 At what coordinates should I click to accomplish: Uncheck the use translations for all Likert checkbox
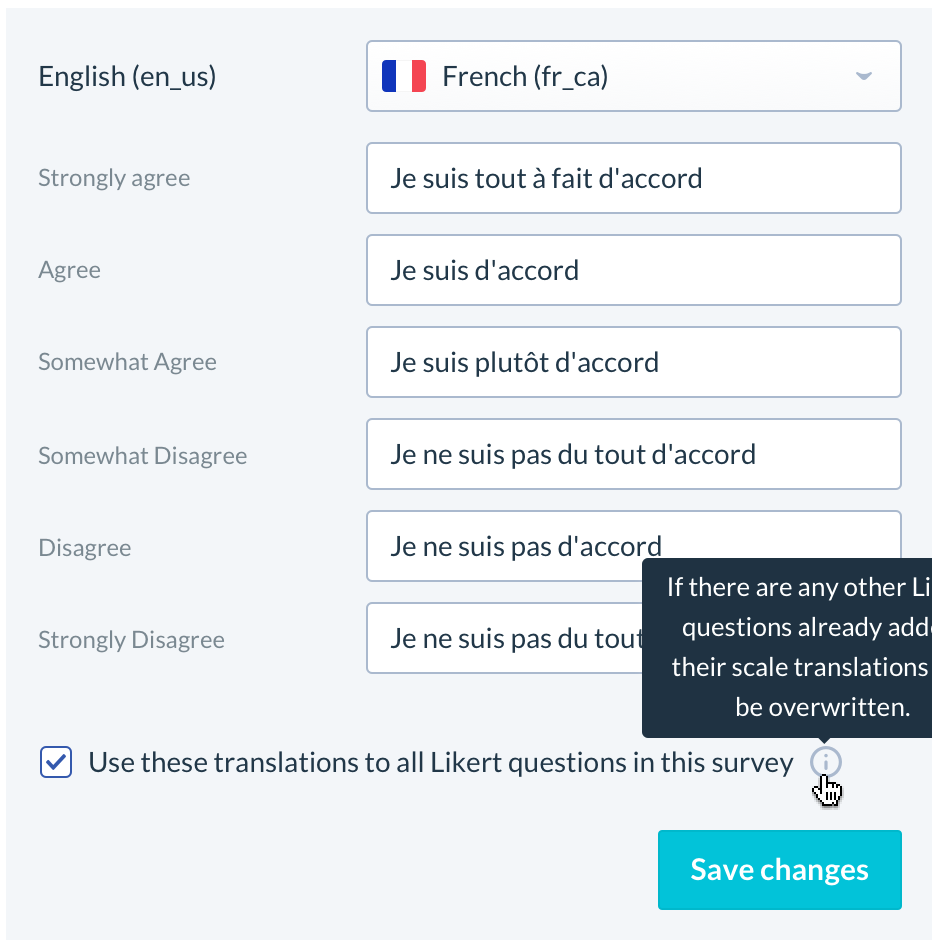click(56, 762)
